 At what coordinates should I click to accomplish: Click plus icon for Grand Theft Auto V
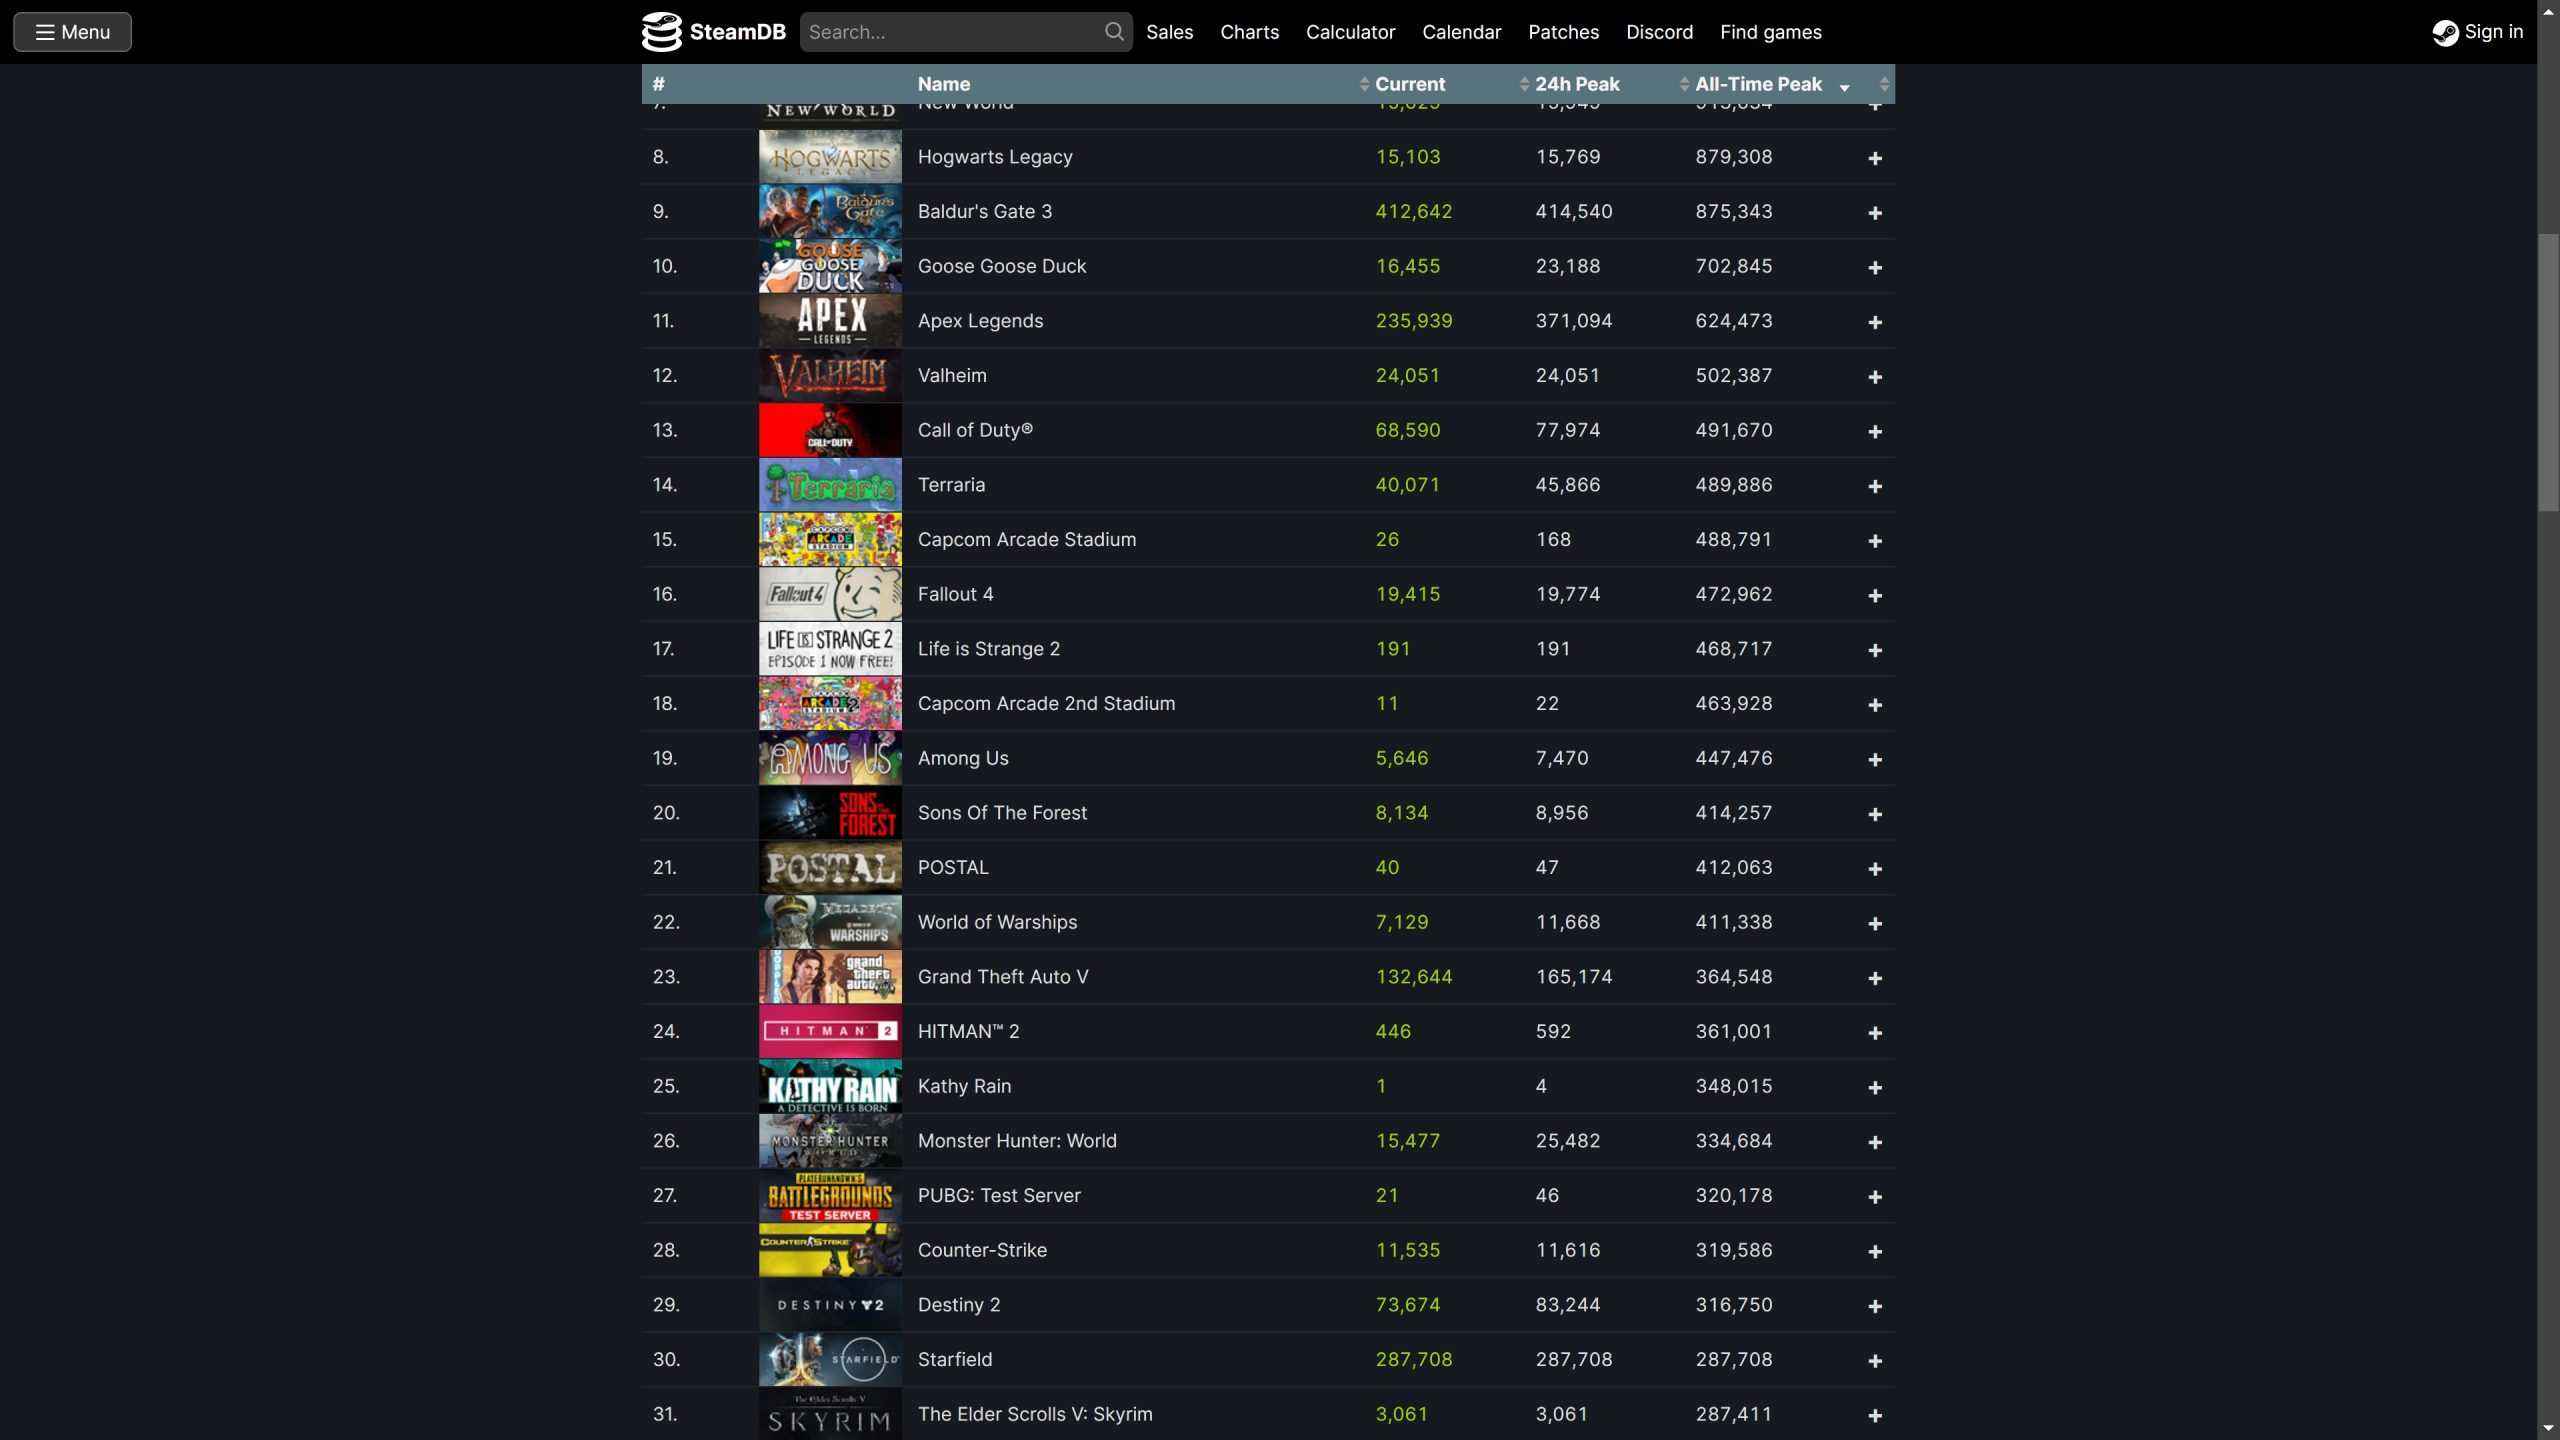click(x=1875, y=978)
